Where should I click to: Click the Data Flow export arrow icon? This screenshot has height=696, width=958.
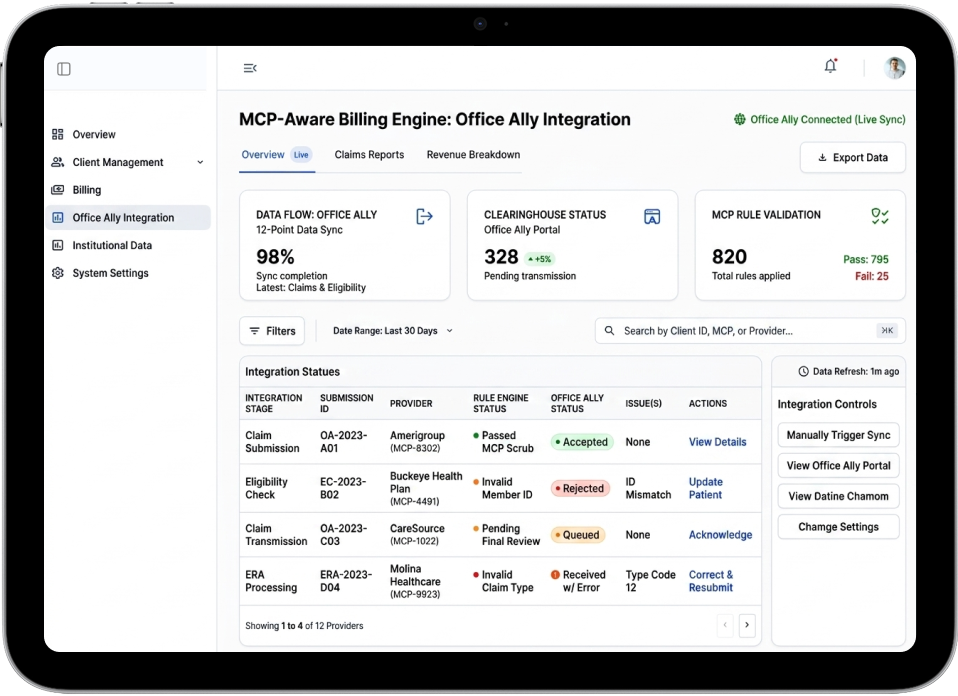point(424,216)
